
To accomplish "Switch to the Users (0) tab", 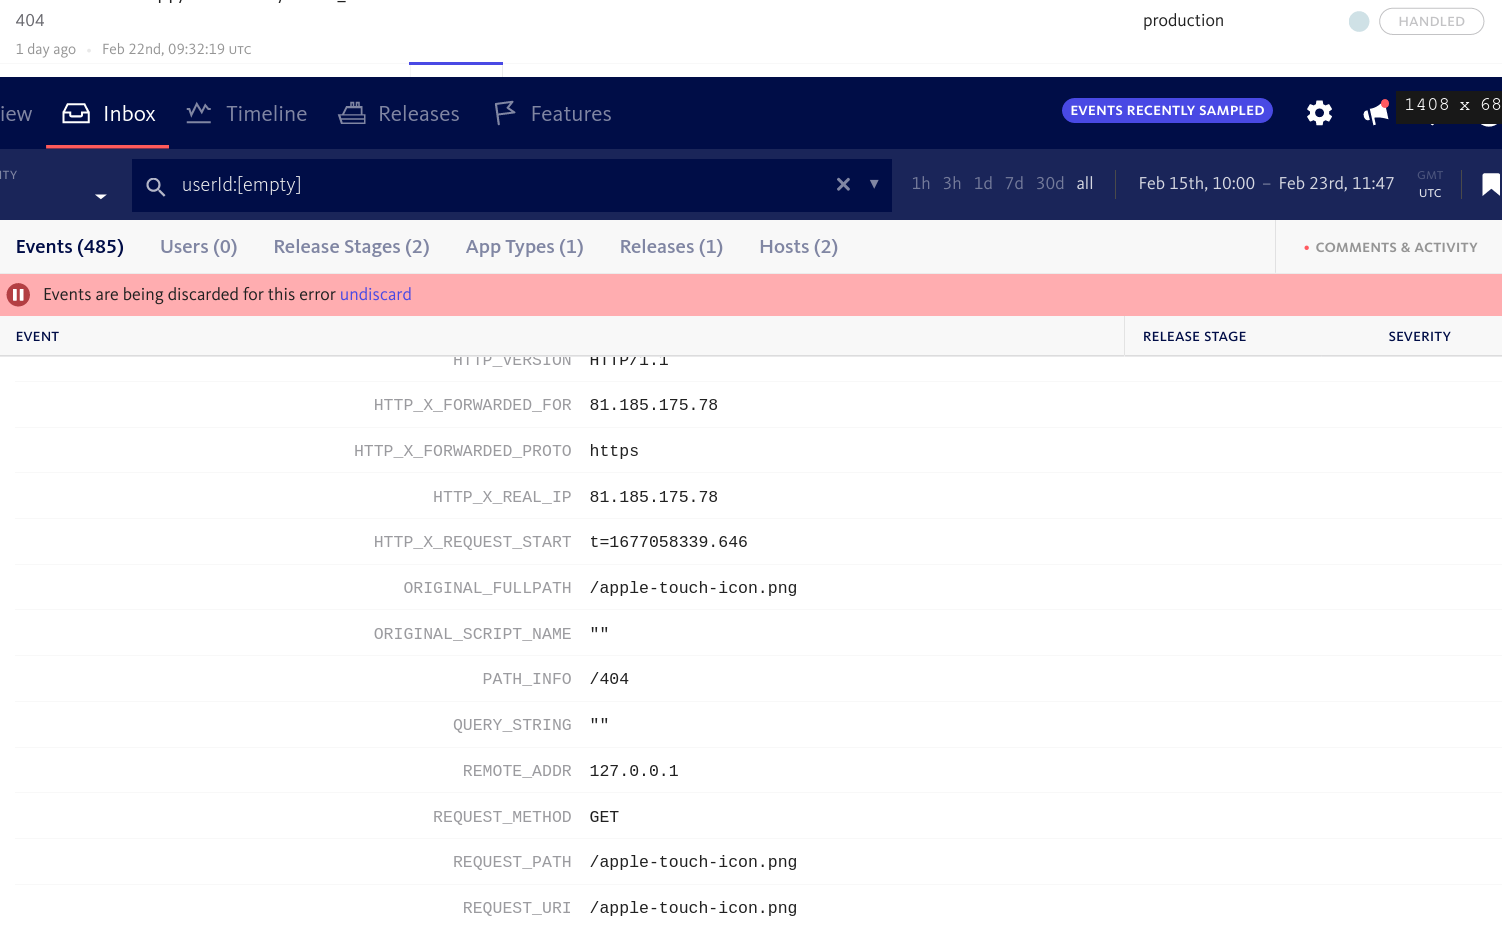I will [198, 246].
